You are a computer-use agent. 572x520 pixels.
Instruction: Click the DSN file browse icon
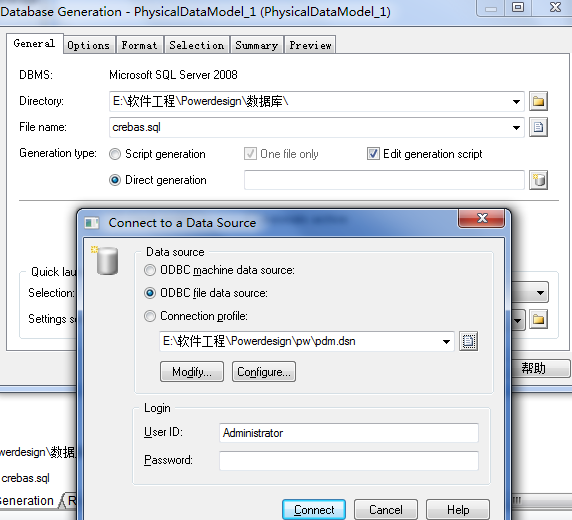(x=468, y=341)
